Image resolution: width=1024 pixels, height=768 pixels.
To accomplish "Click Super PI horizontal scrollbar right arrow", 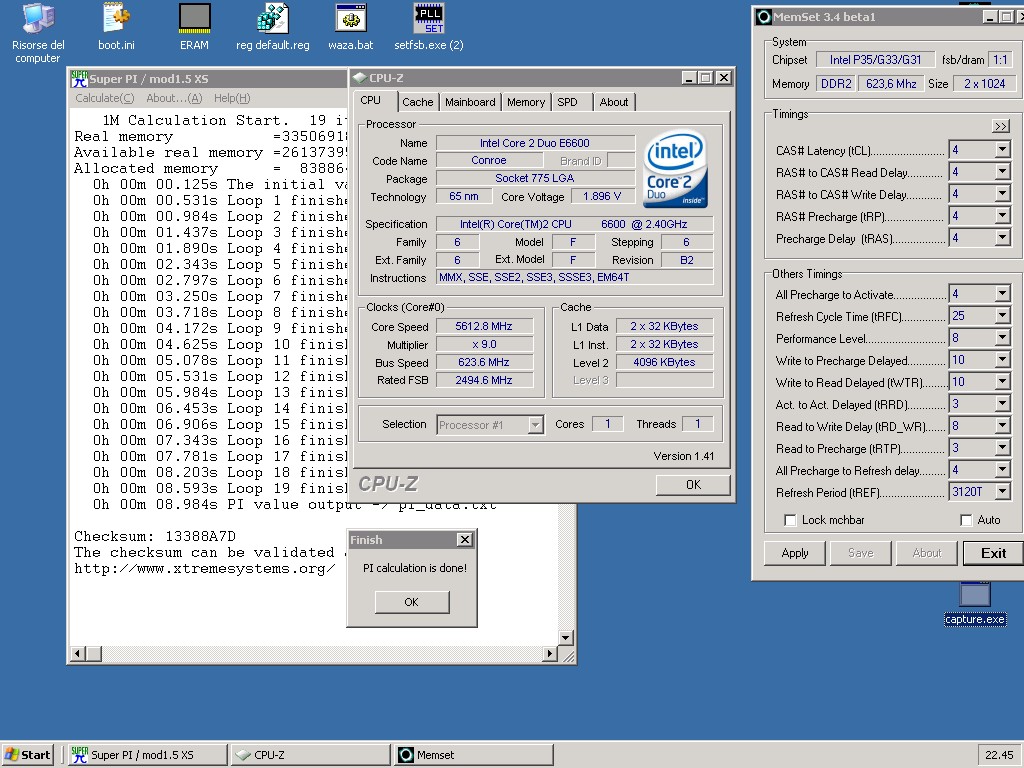I will point(550,653).
